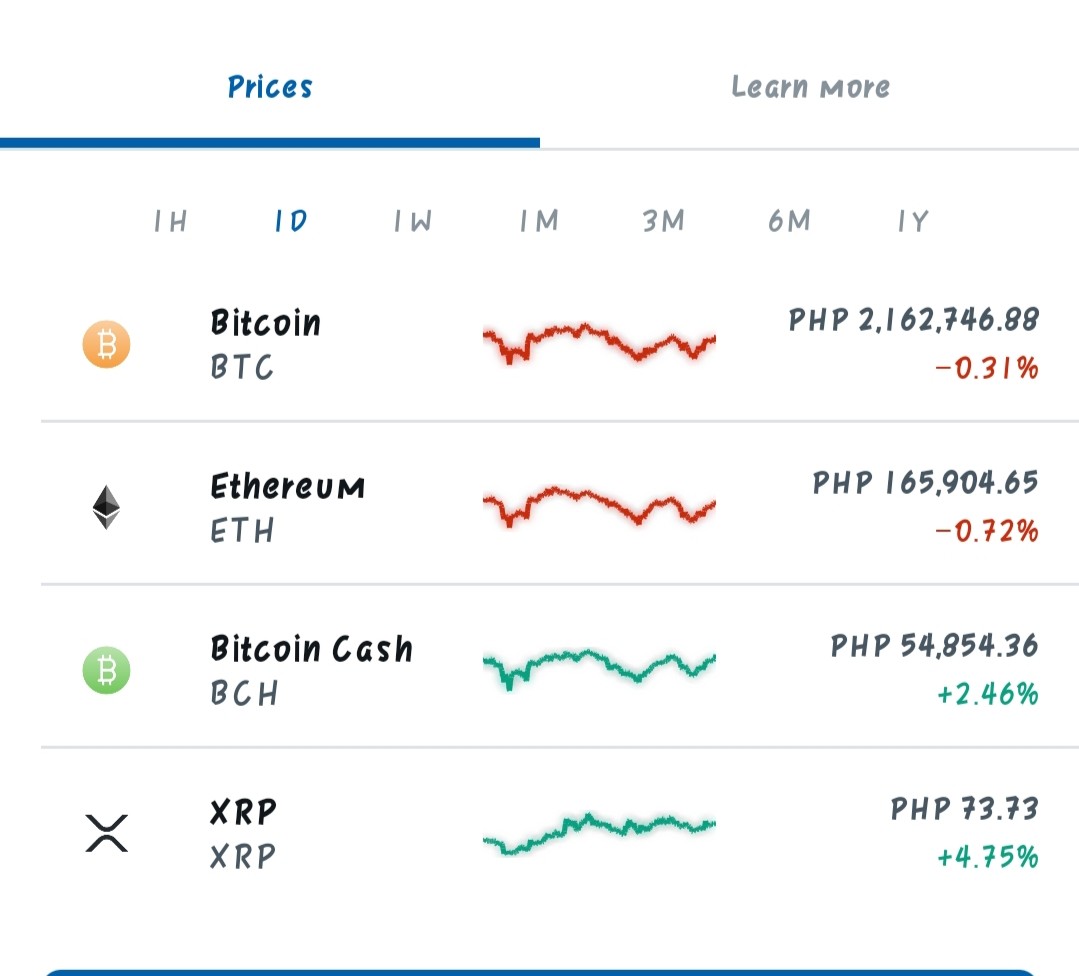Select the 1H time range

tap(171, 221)
